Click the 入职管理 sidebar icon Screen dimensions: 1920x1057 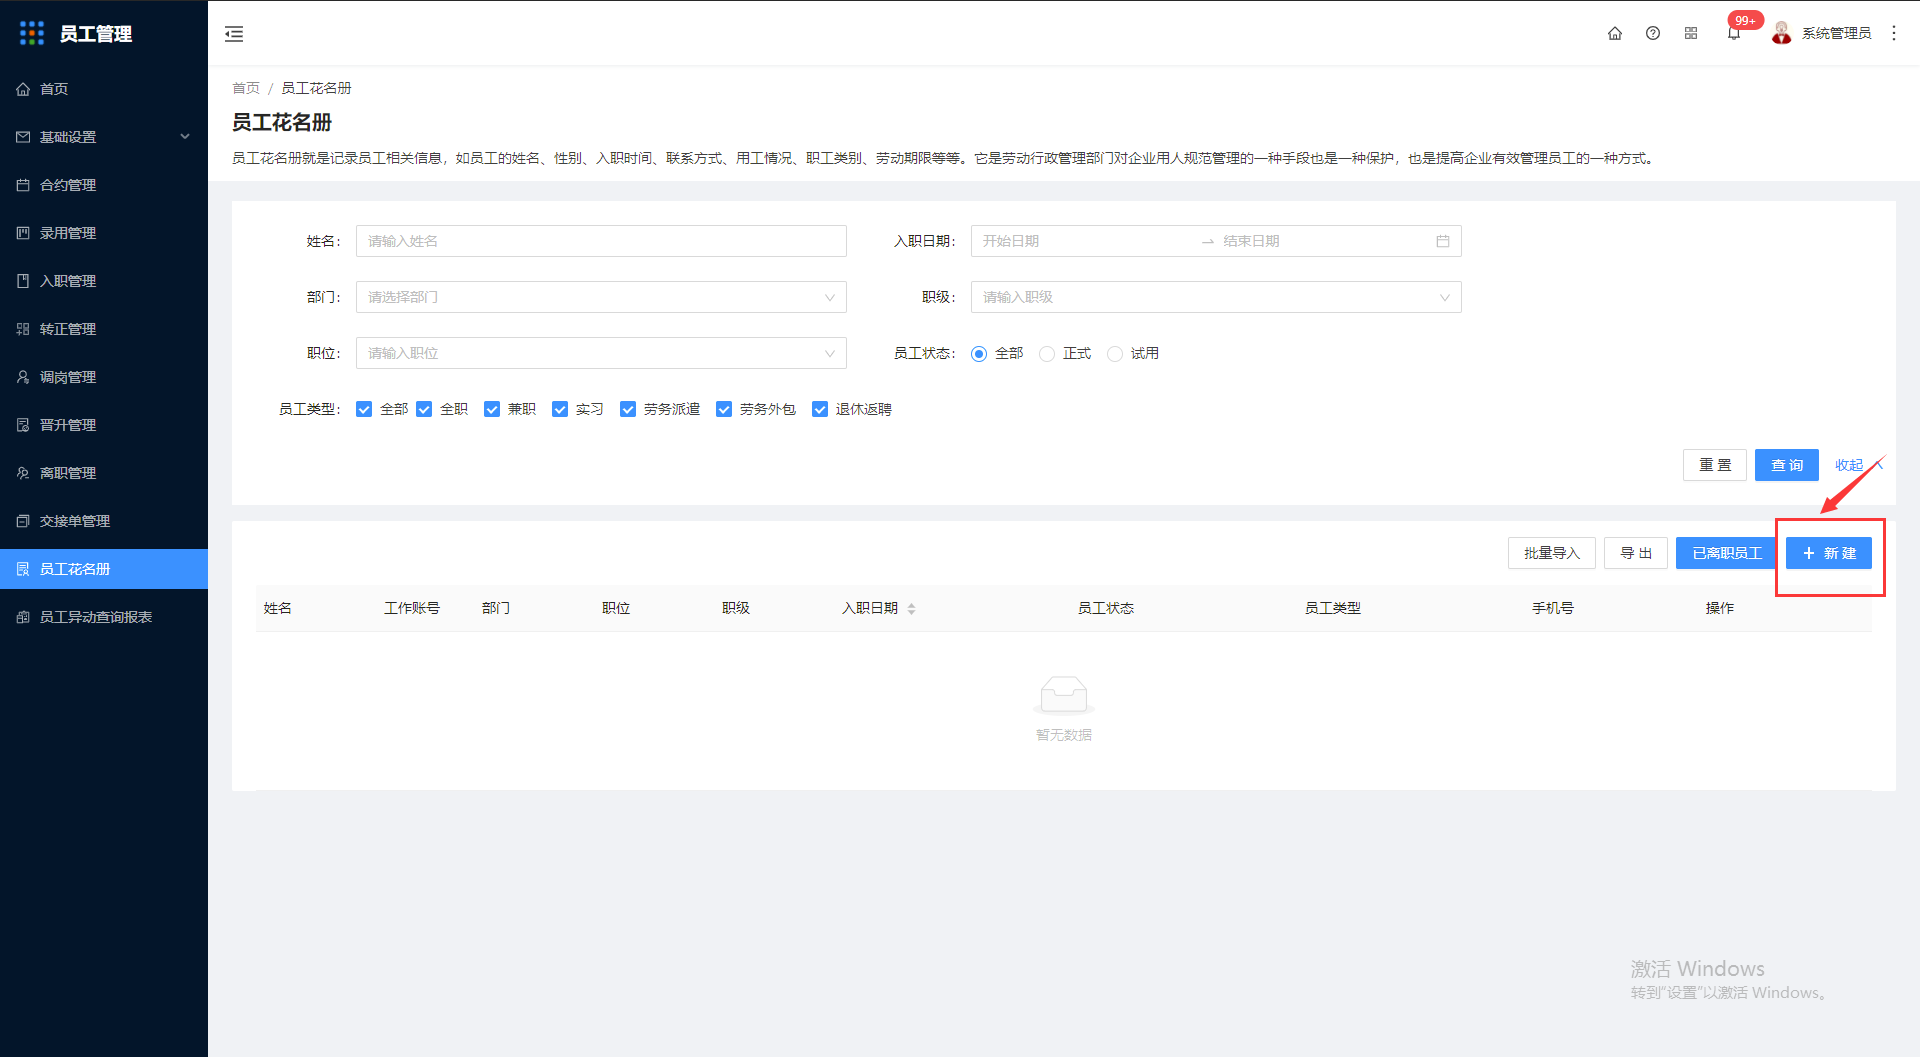point(23,281)
